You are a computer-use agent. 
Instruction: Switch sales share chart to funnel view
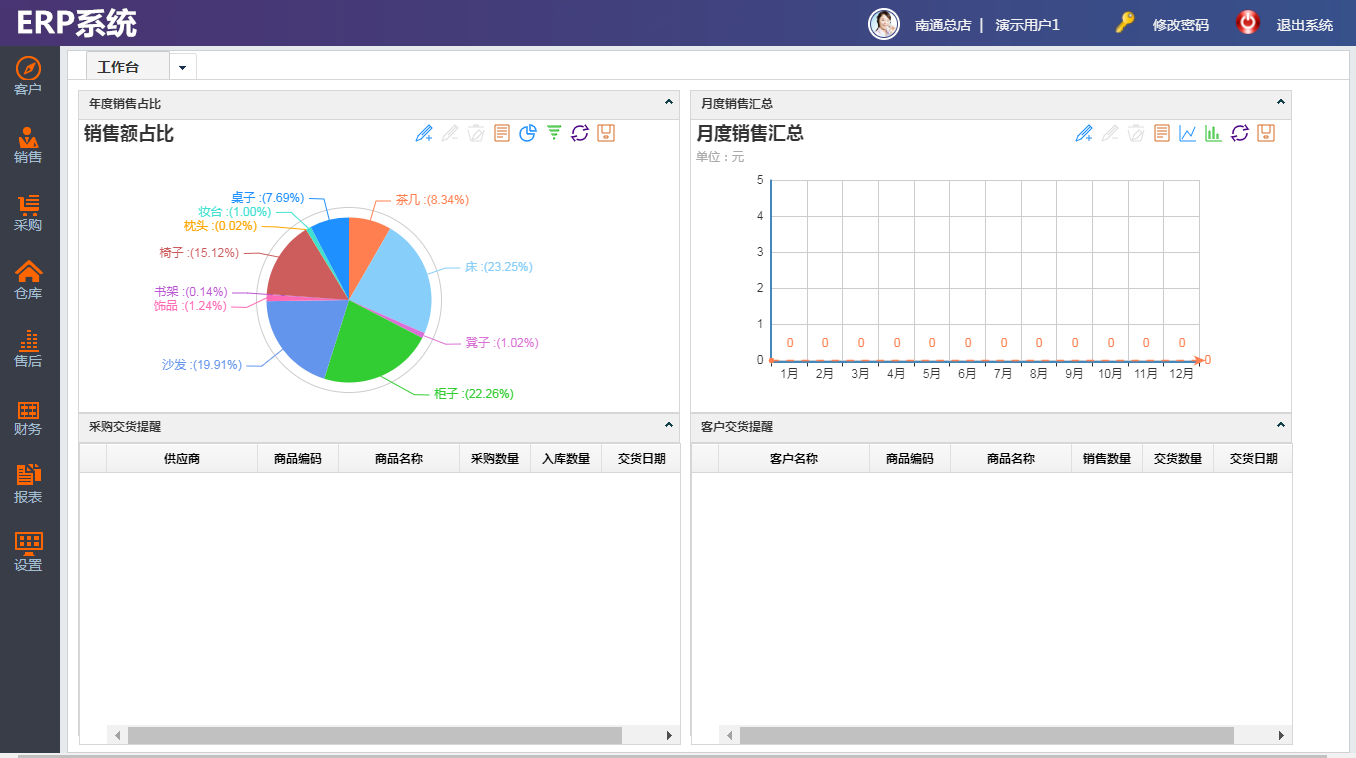(553, 133)
